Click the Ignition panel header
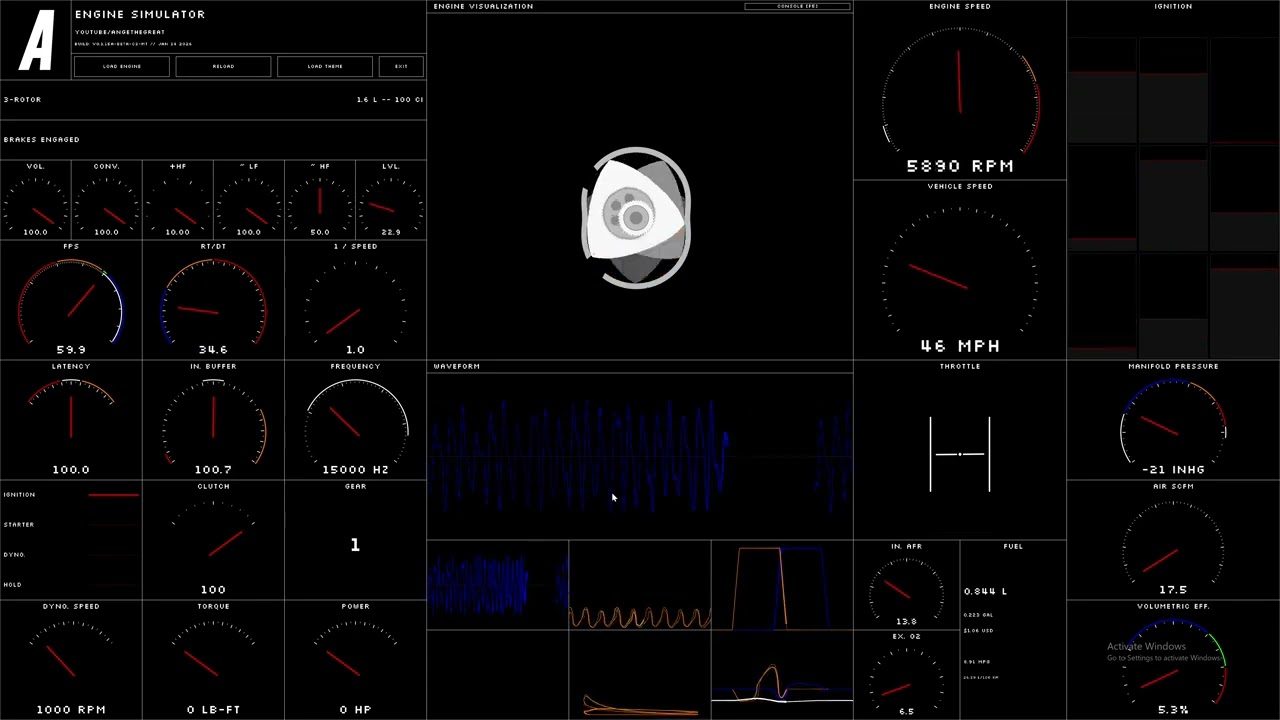The height and width of the screenshot is (720, 1280). 1173,6
